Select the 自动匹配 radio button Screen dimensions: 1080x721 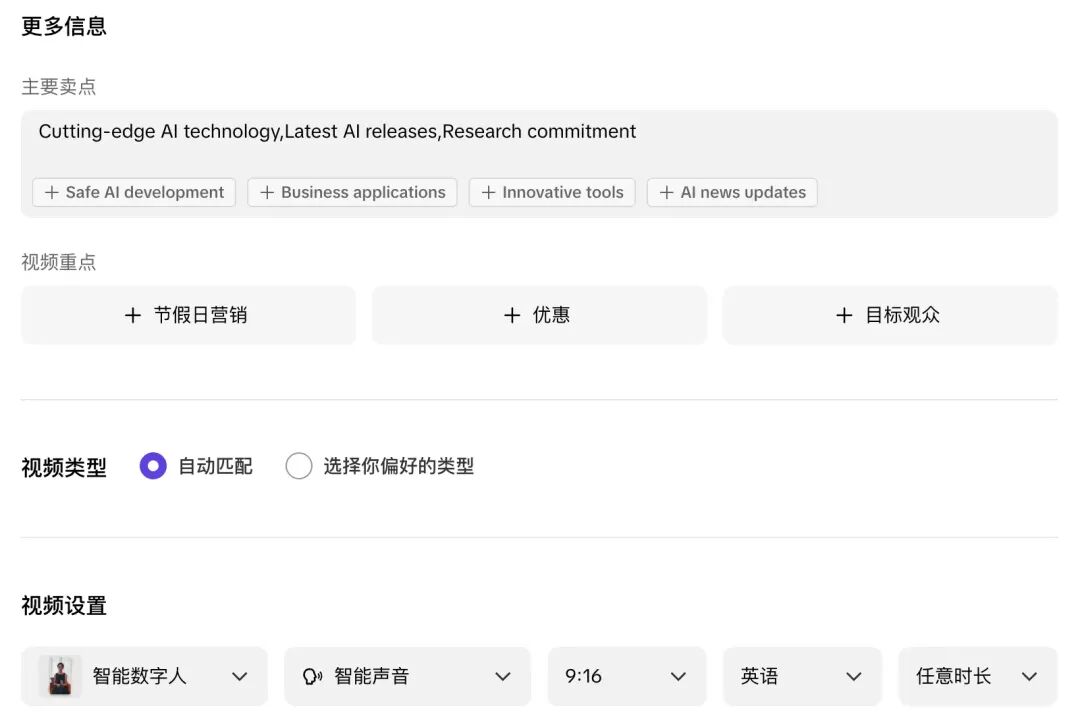(153, 466)
